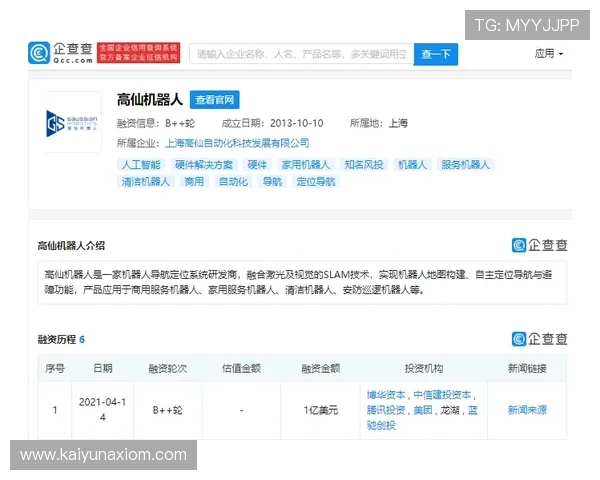Select the 商用 tag
600x480 pixels.
pos(194,181)
